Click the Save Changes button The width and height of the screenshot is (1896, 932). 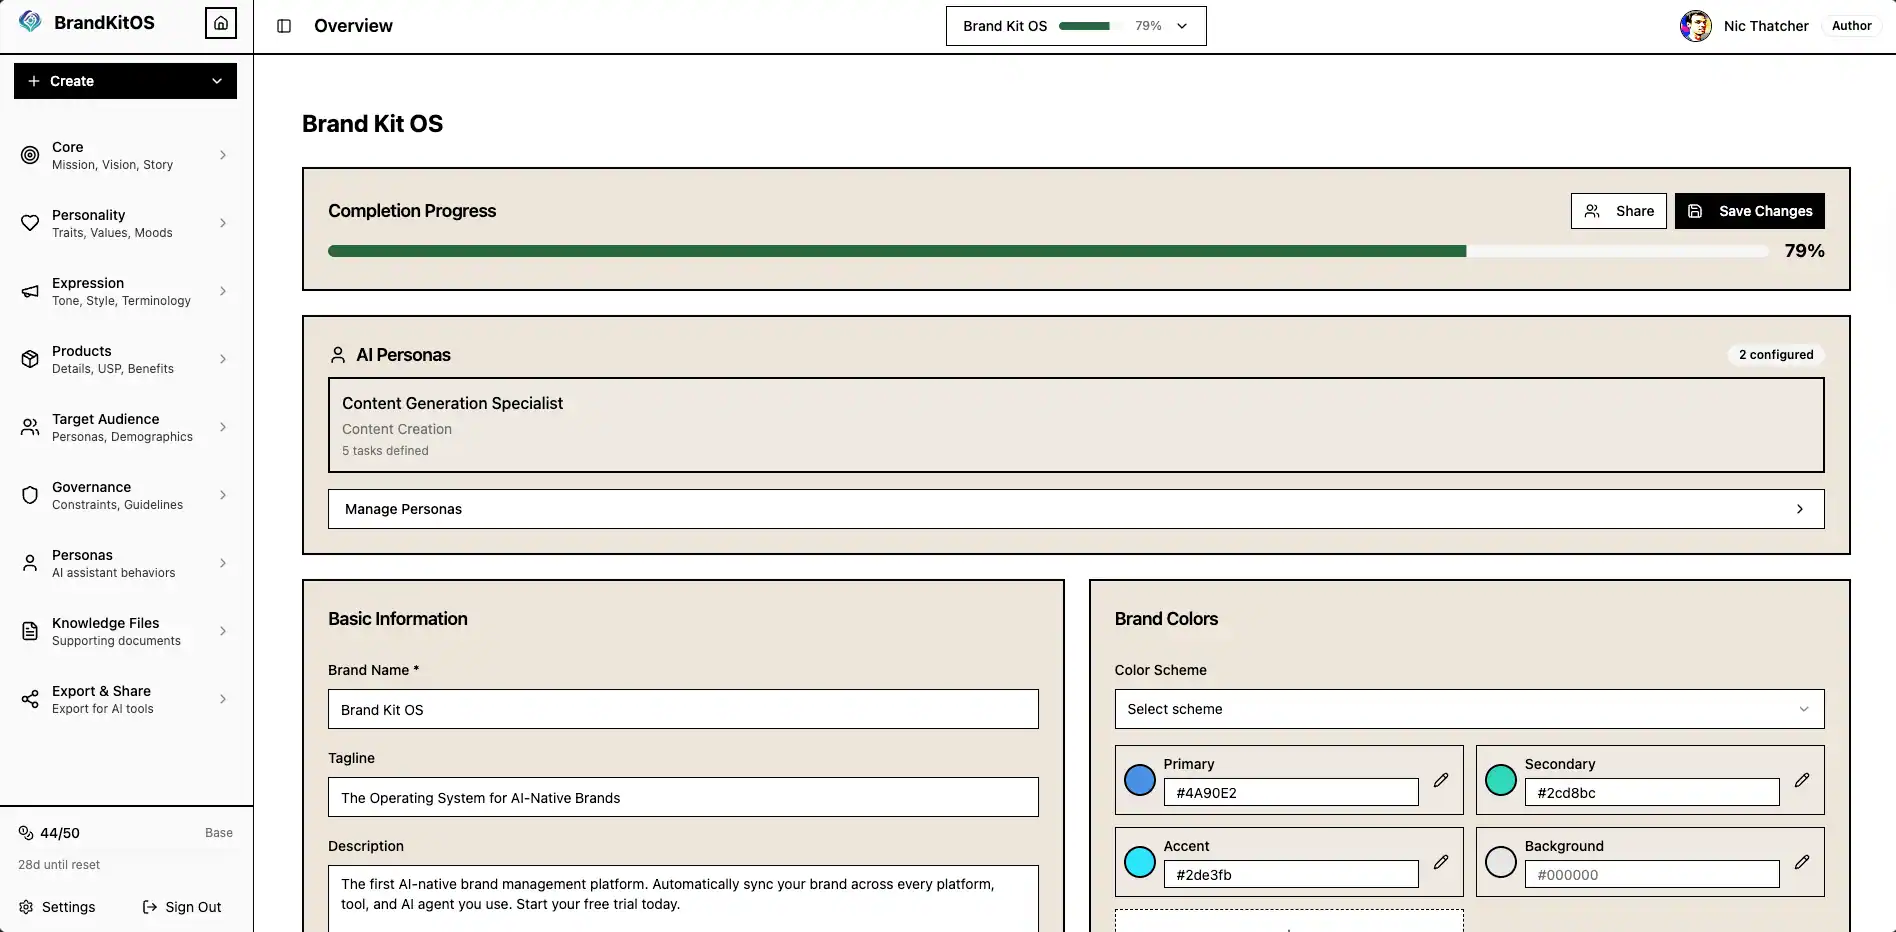(x=1749, y=211)
